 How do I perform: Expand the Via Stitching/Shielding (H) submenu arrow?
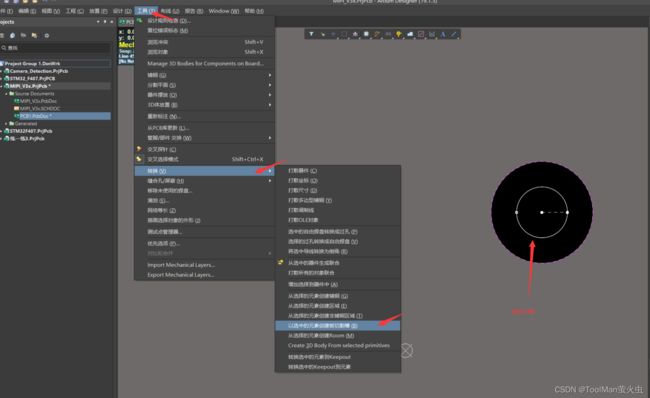tap(270, 181)
